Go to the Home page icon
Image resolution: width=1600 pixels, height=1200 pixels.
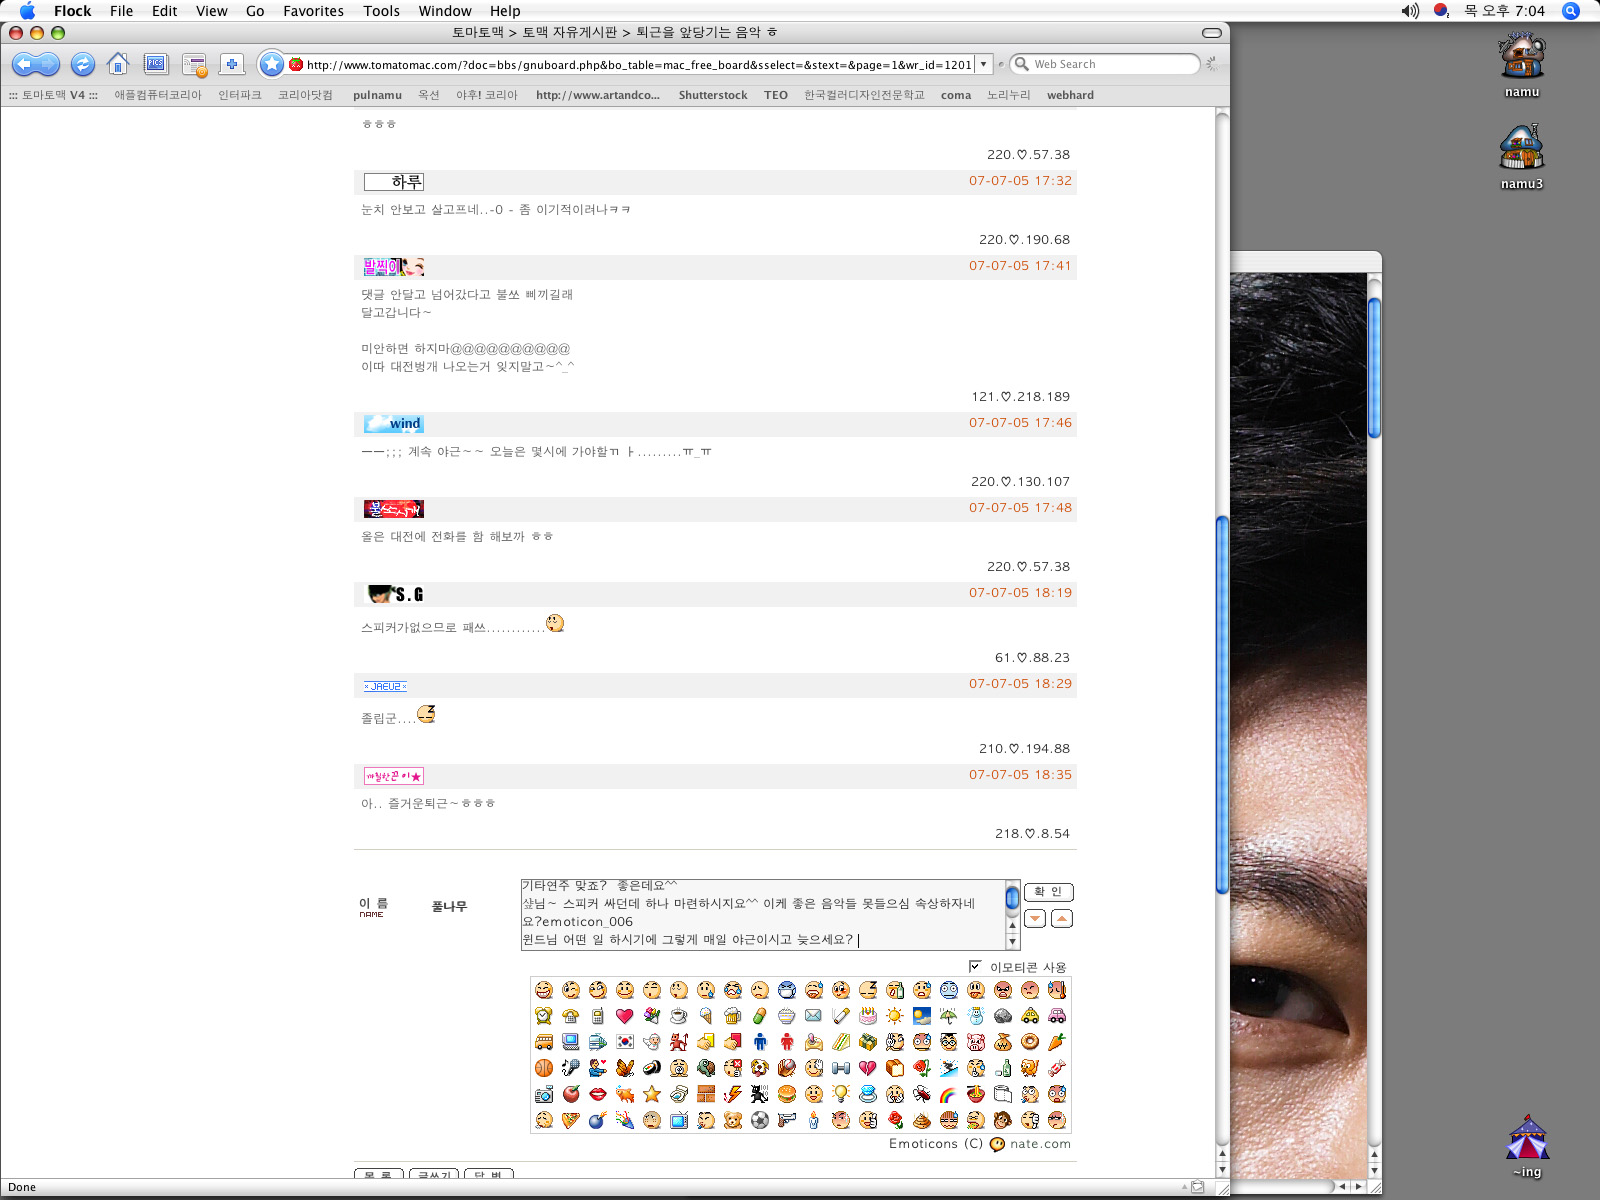118,65
